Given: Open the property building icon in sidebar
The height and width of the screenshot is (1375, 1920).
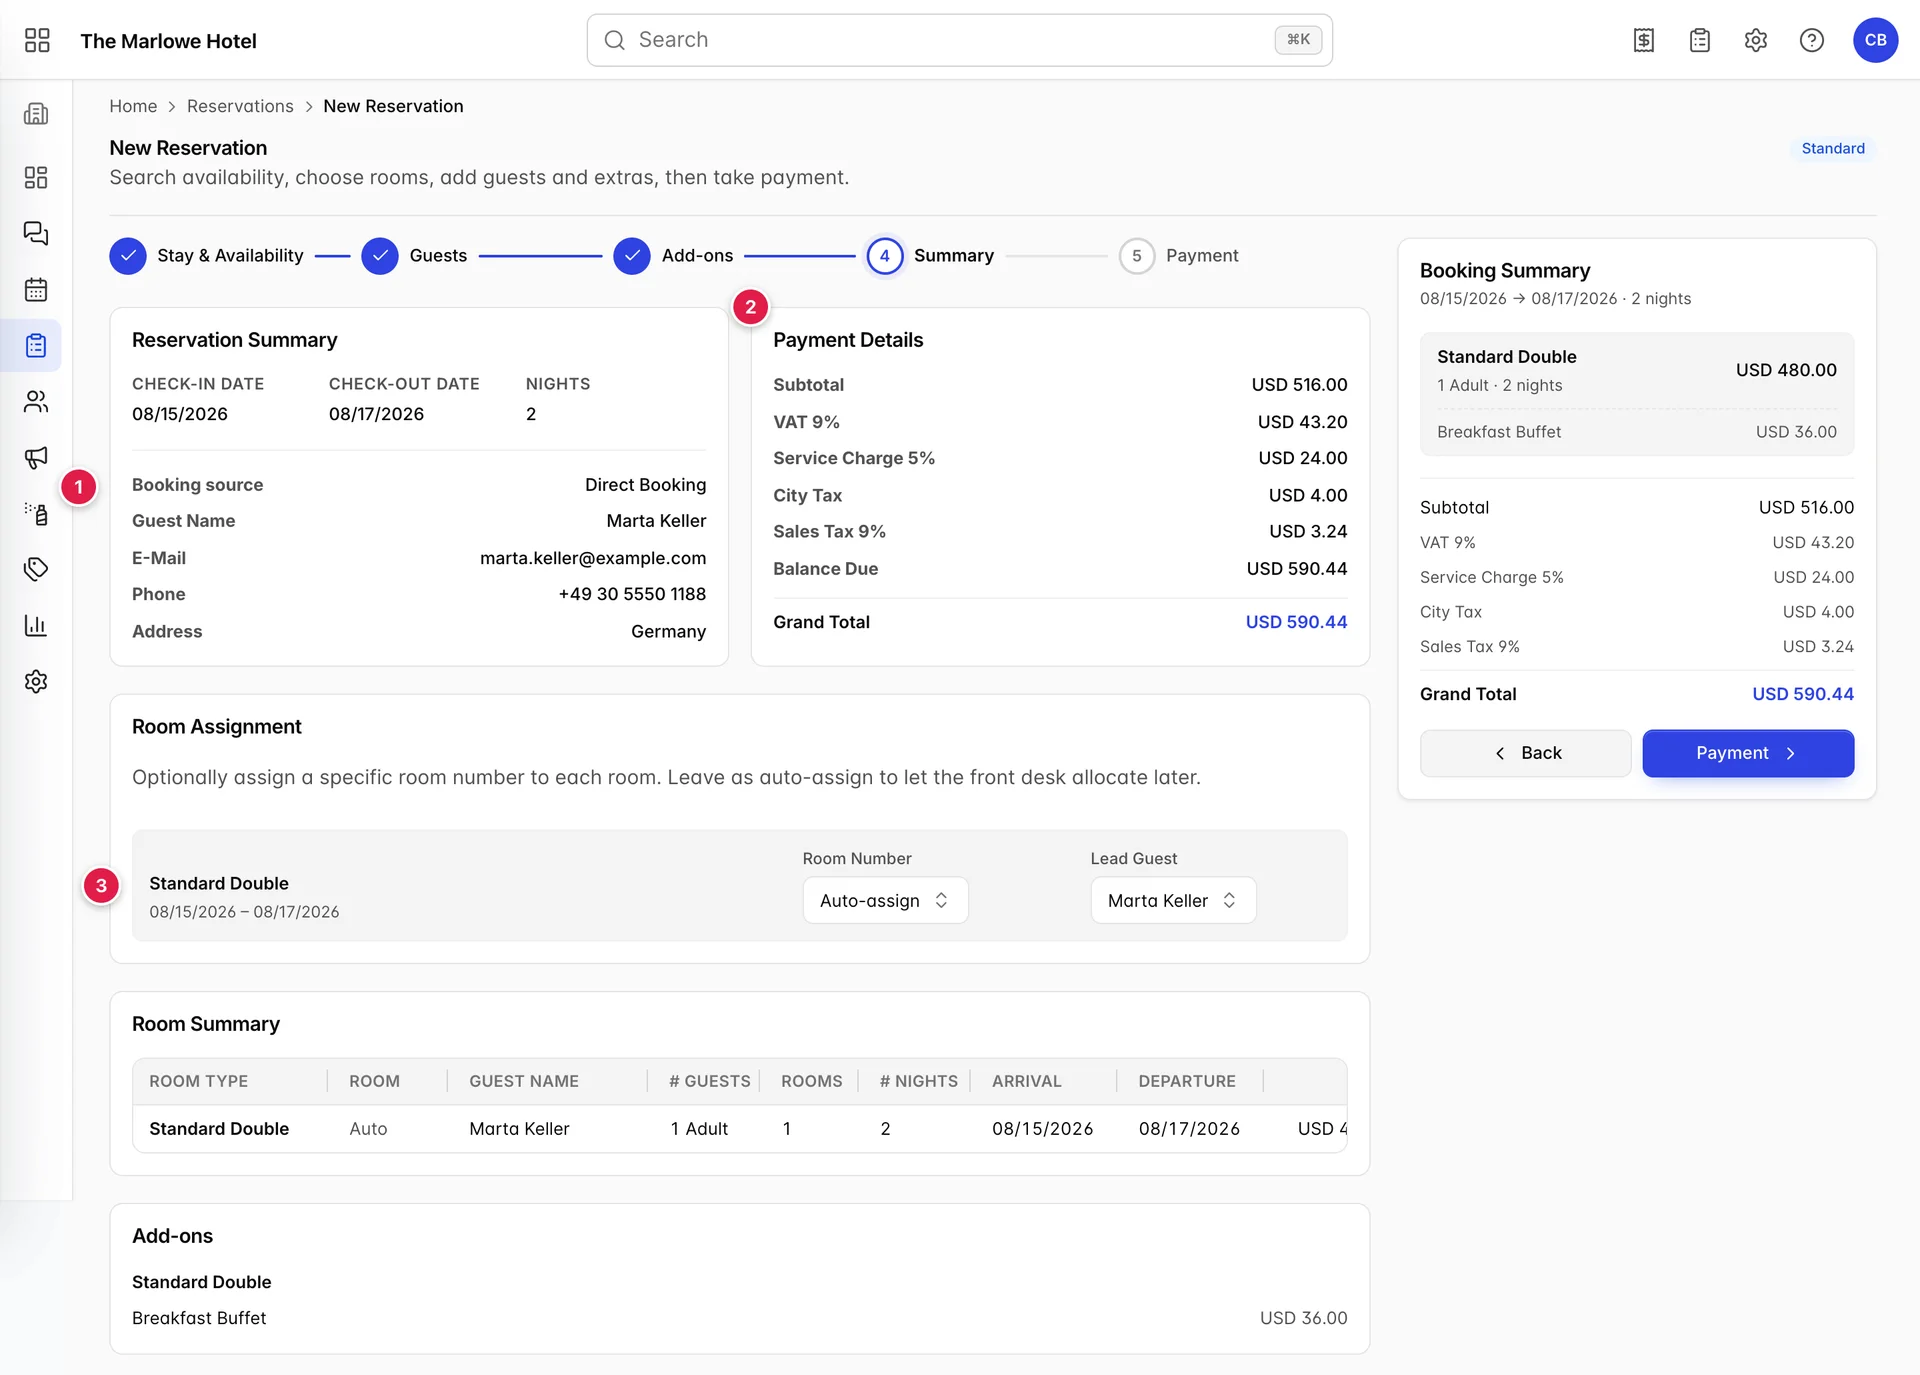Looking at the screenshot, I should (36, 114).
